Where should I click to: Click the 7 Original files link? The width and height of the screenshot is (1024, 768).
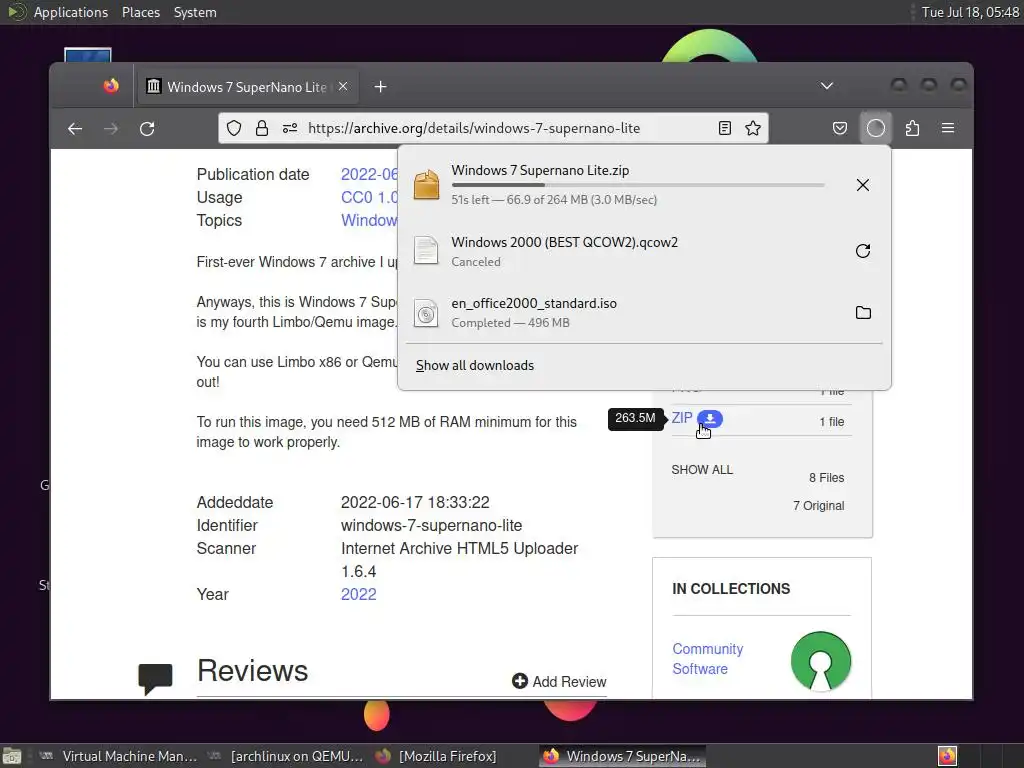[x=818, y=505]
